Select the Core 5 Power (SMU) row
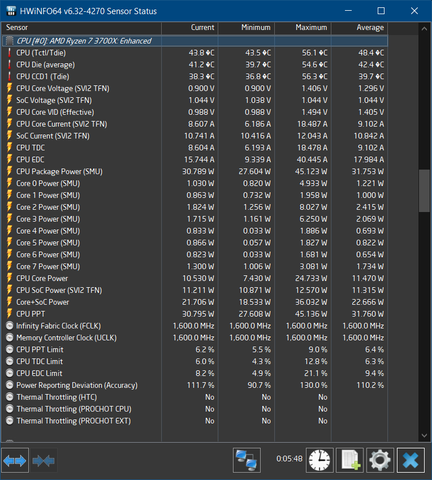Viewport: 432px width, 480px height. 195,243
